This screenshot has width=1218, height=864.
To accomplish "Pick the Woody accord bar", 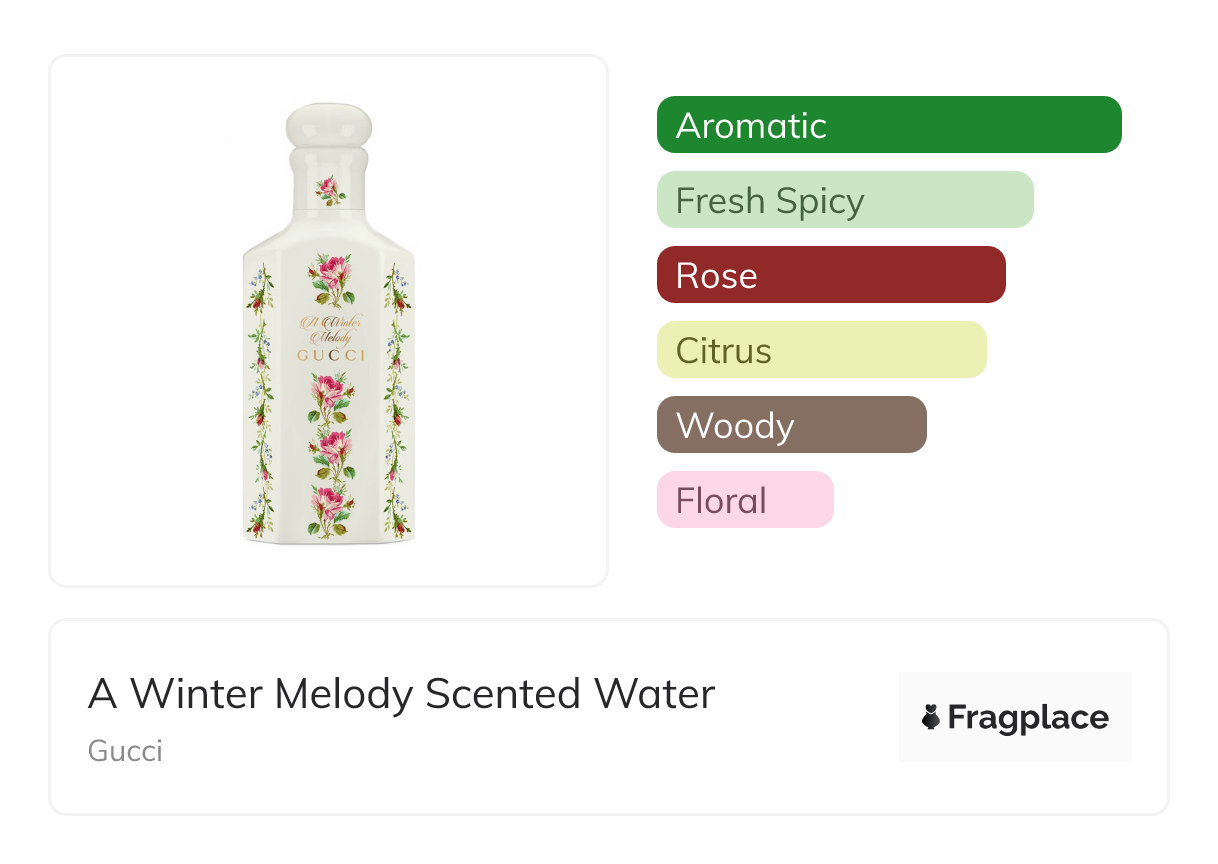I will 791,425.
